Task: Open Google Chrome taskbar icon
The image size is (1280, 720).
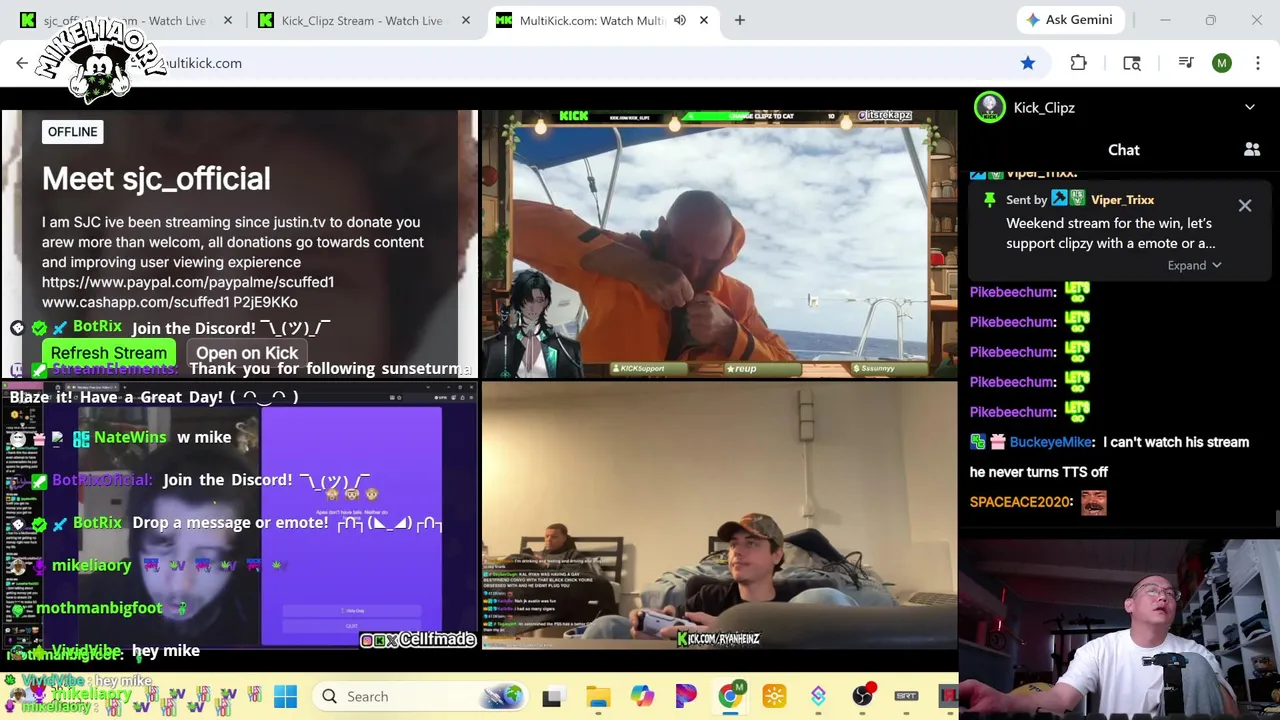Action: pyautogui.click(x=730, y=696)
